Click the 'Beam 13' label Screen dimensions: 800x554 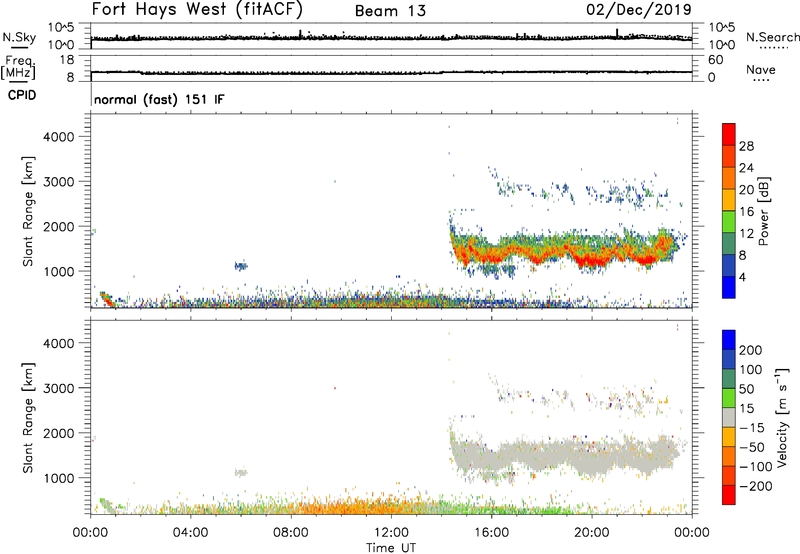390,11
